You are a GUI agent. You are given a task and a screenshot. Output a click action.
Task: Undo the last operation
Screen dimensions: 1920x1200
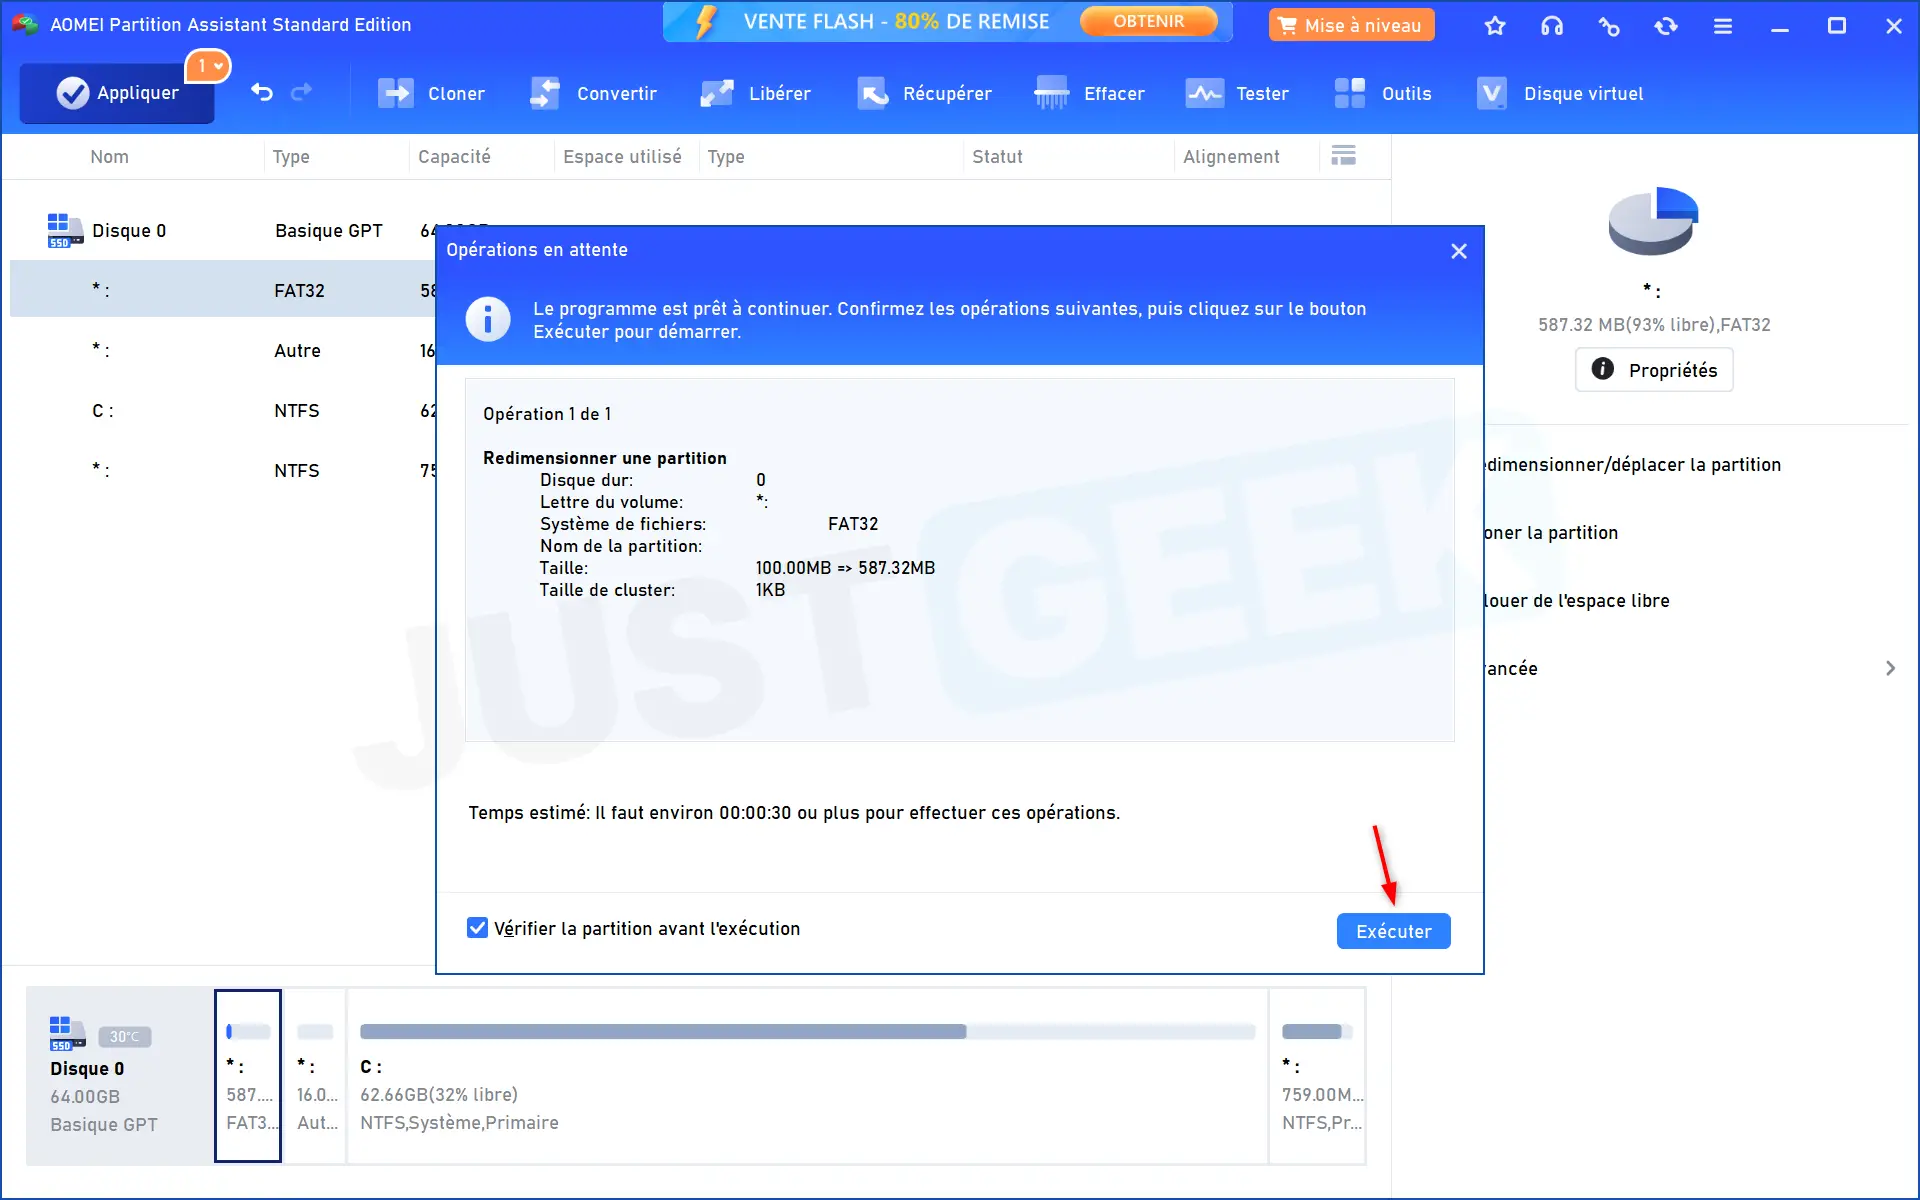262,93
